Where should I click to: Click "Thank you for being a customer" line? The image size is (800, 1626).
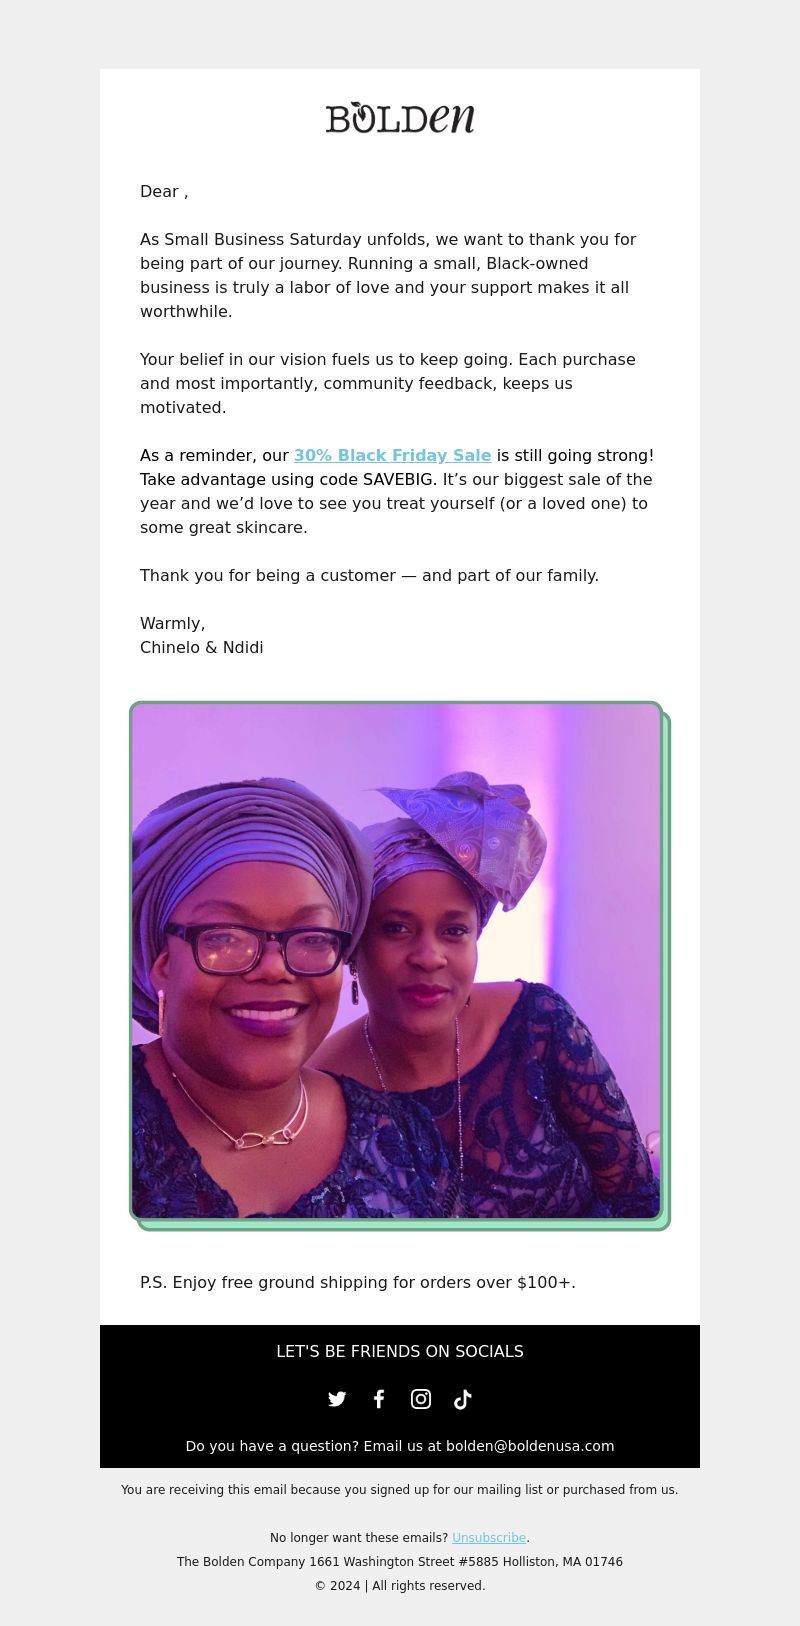(x=370, y=575)
